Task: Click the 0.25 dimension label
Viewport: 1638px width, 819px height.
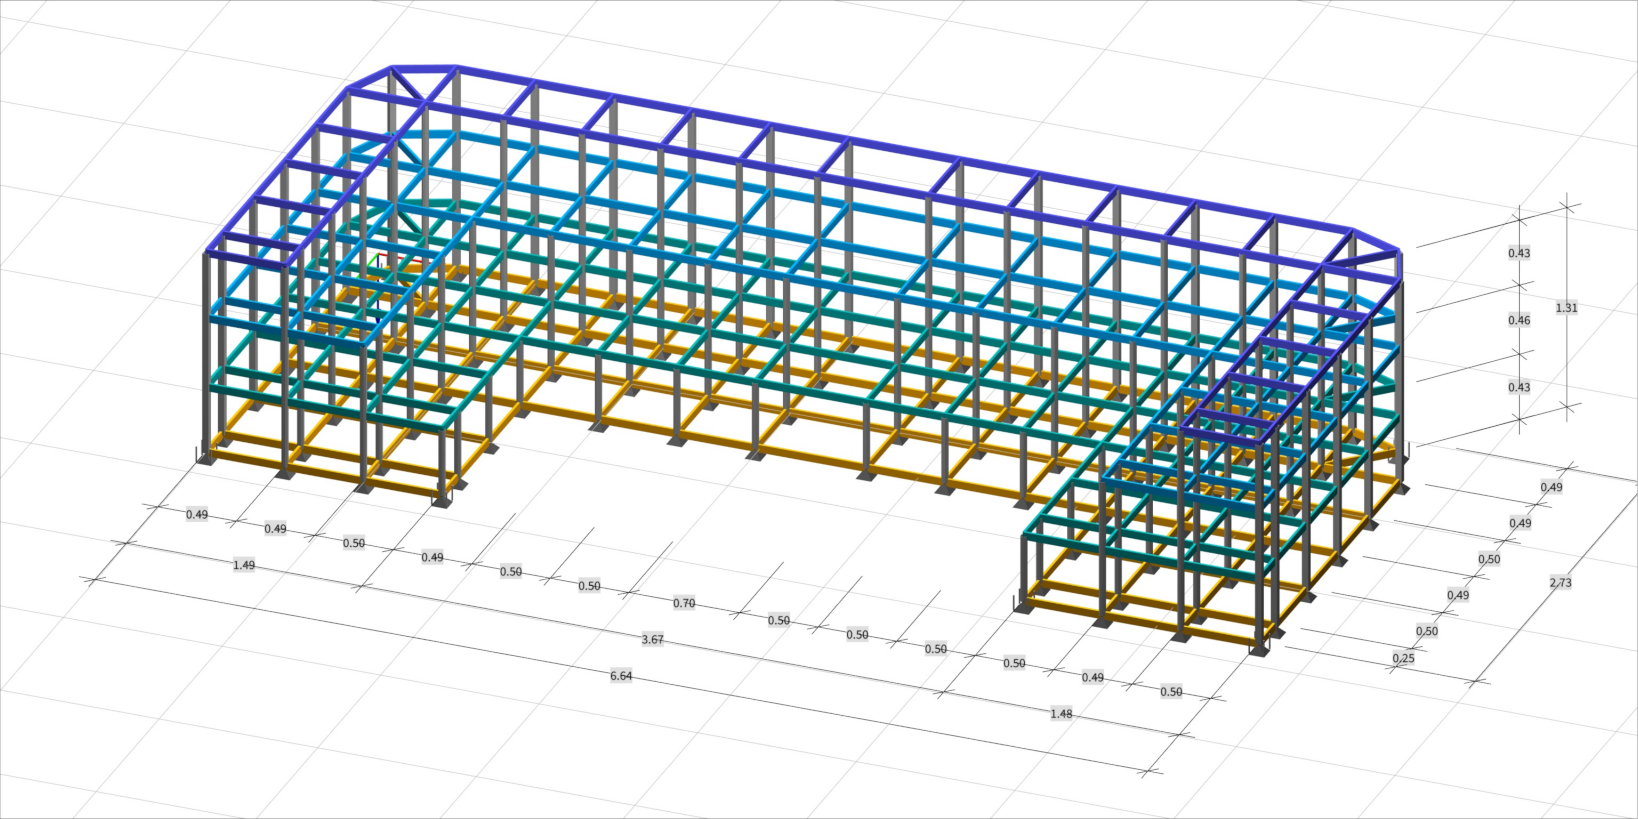Action: coord(1403,658)
